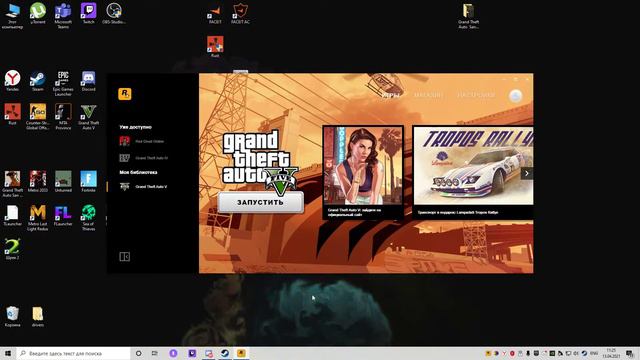Open the Metro 2033 desktop icon

click(38, 182)
